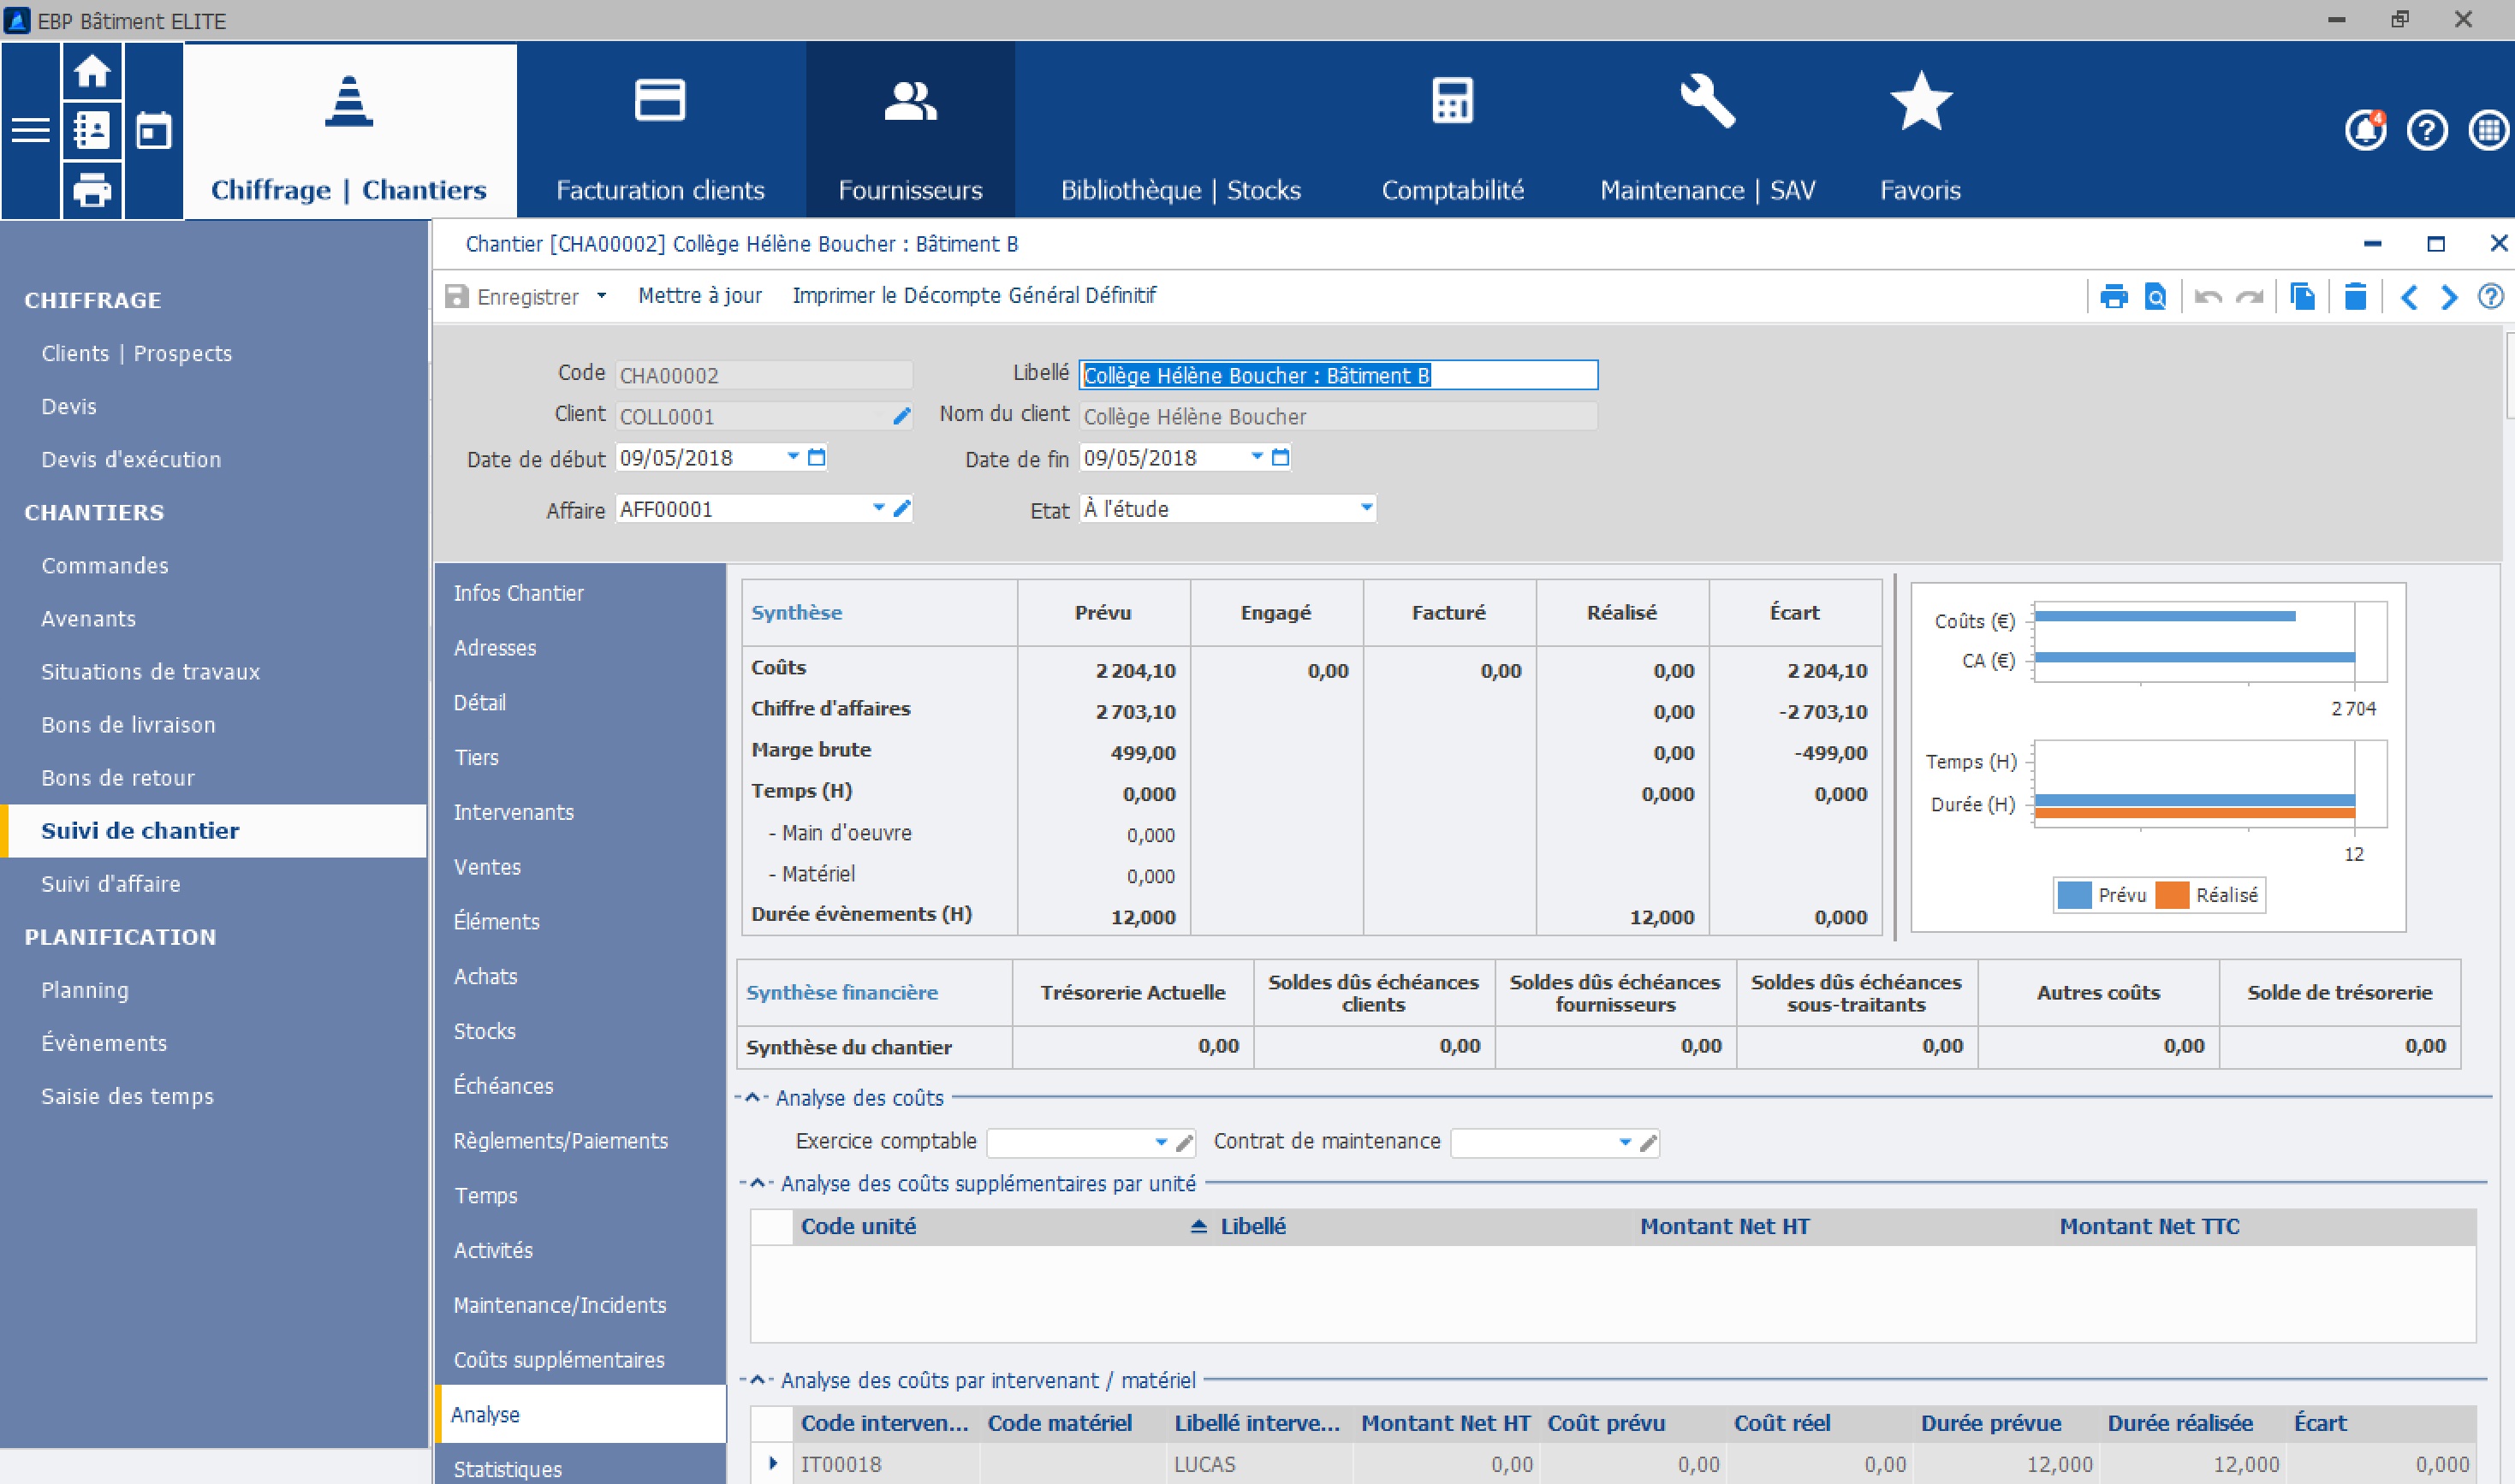The width and height of the screenshot is (2515, 1484).
Task: Click the orange Réalisé legend swatch
Action: pyautogui.click(x=2172, y=895)
